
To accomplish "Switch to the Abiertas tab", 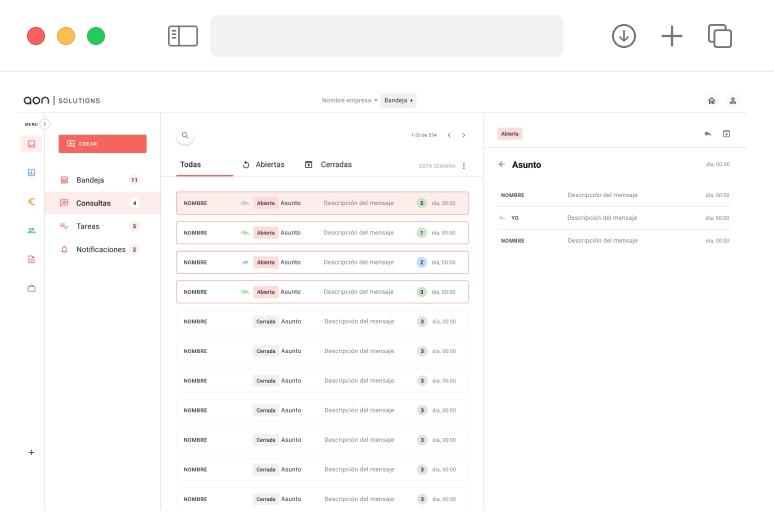I will (263, 164).
